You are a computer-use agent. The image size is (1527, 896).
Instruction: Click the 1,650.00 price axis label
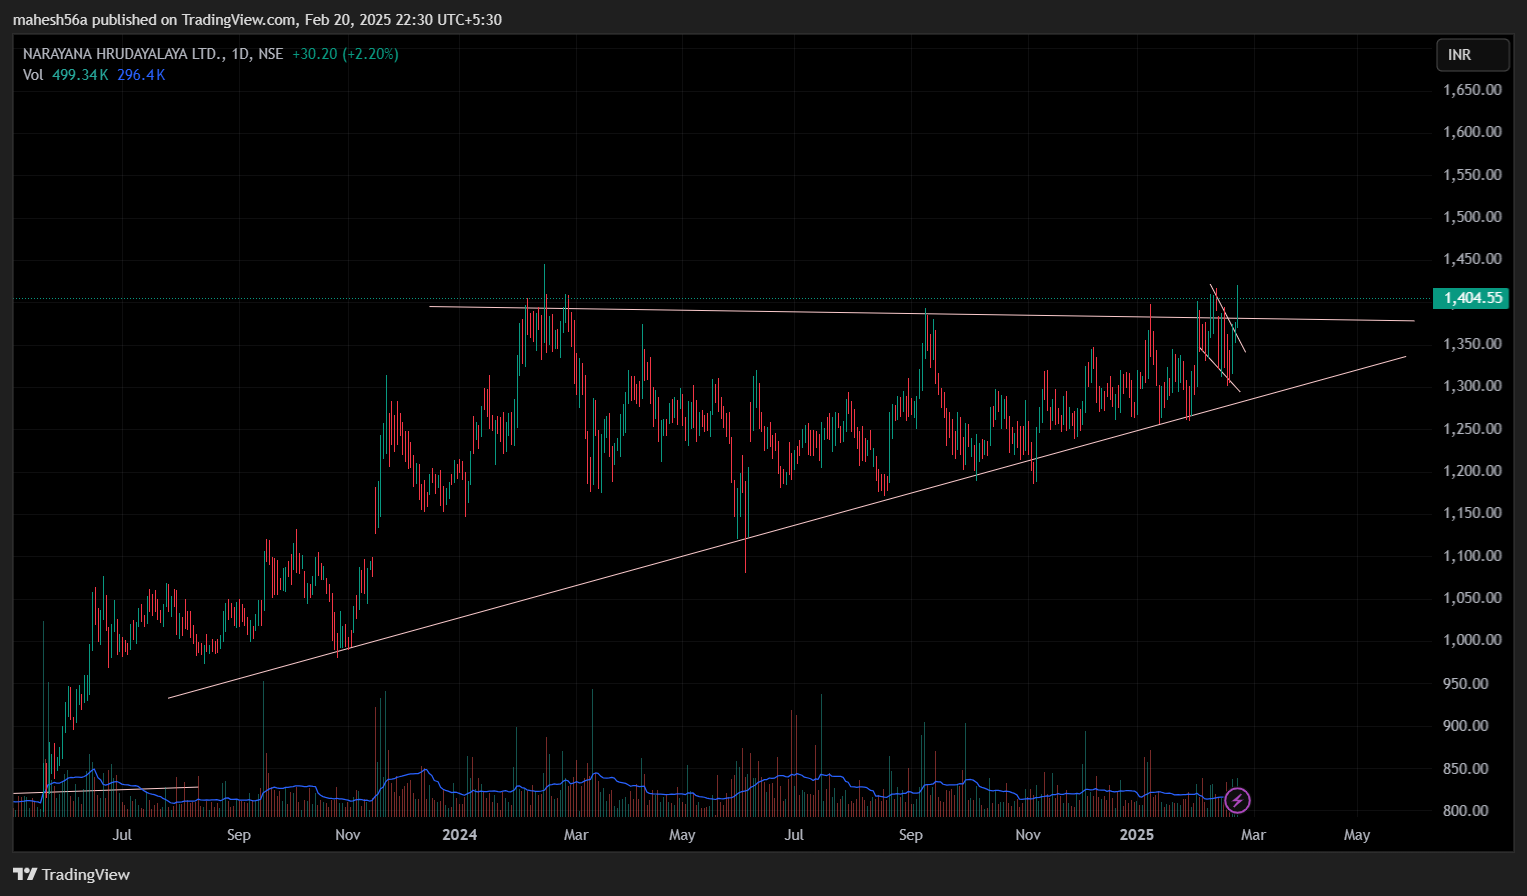tap(1472, 89)
